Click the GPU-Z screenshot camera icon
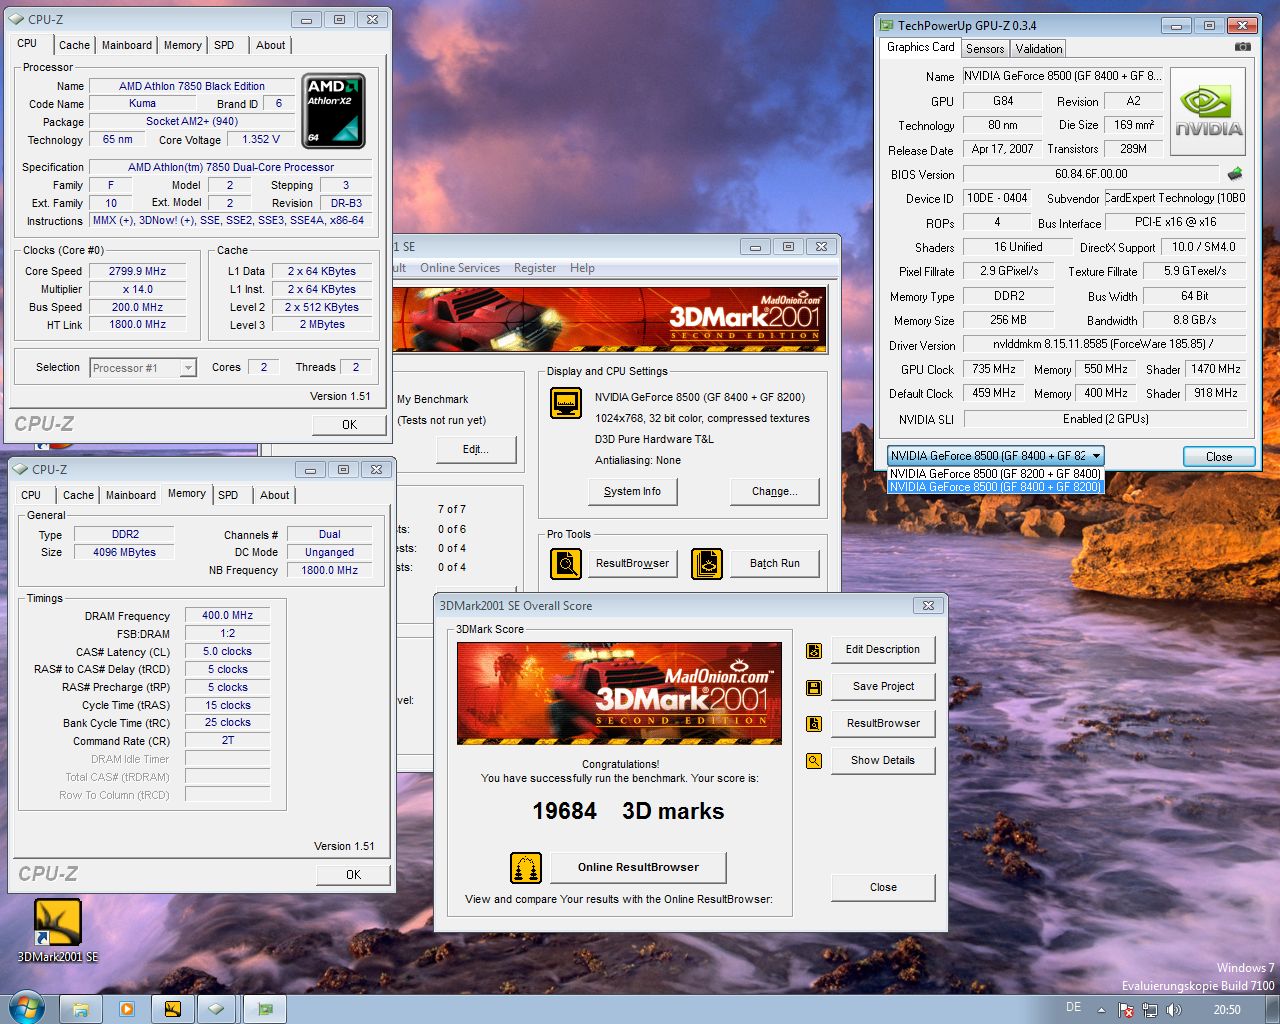Viewport: 1280px width, 1024px height. [1242, 47]
